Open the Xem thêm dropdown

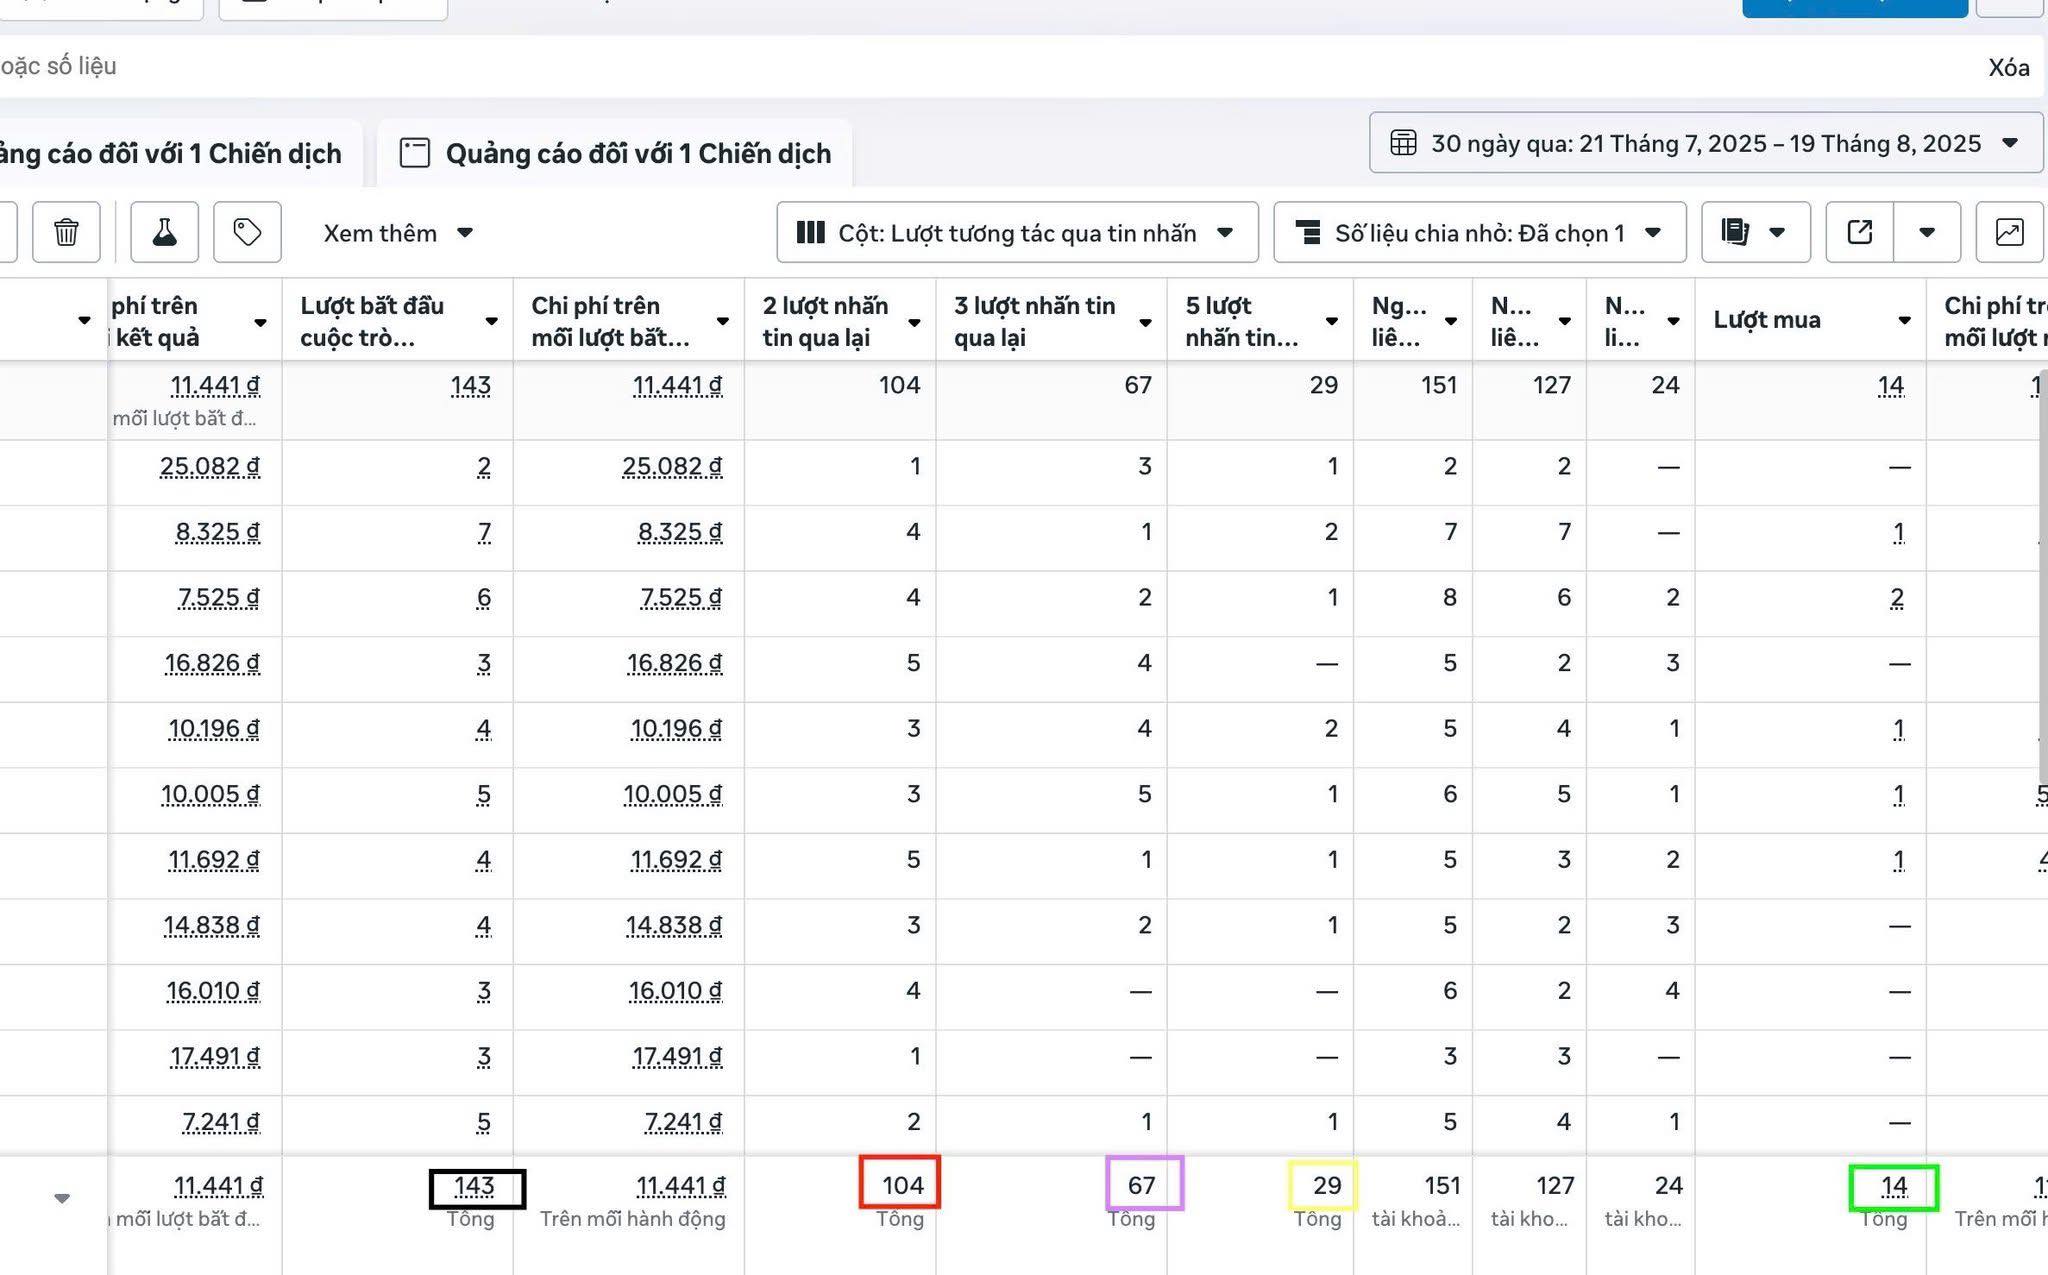397,233
